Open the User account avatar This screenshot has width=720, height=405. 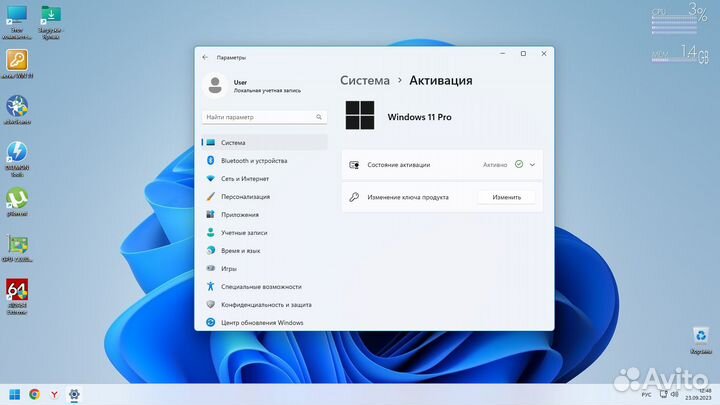click(215, 85)
